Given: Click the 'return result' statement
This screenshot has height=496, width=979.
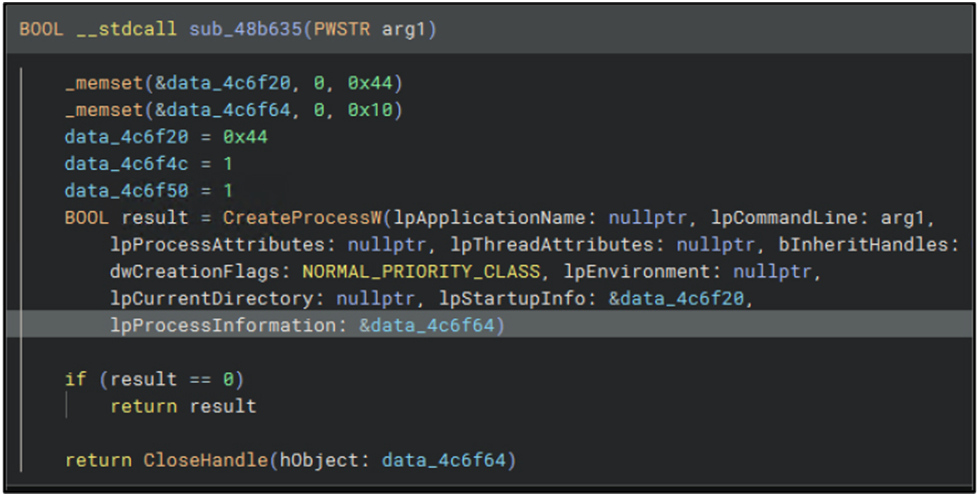Looking at the screenshot, I should (183, 406).
